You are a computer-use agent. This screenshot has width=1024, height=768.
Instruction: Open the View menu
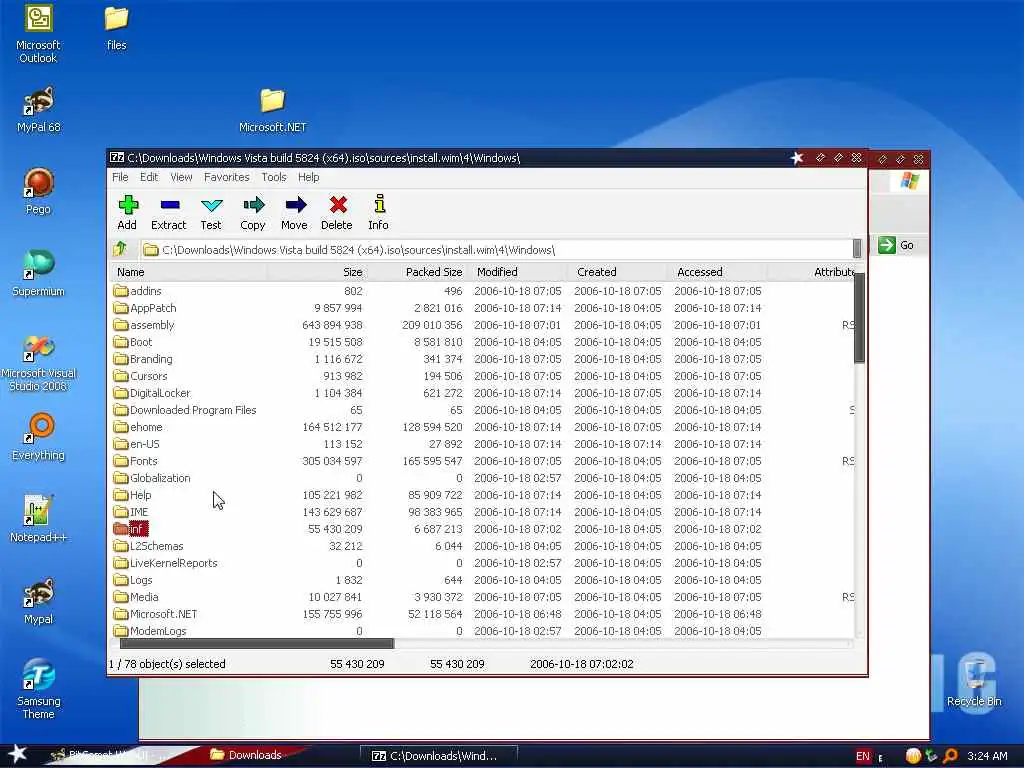click(x=182, y=177)
